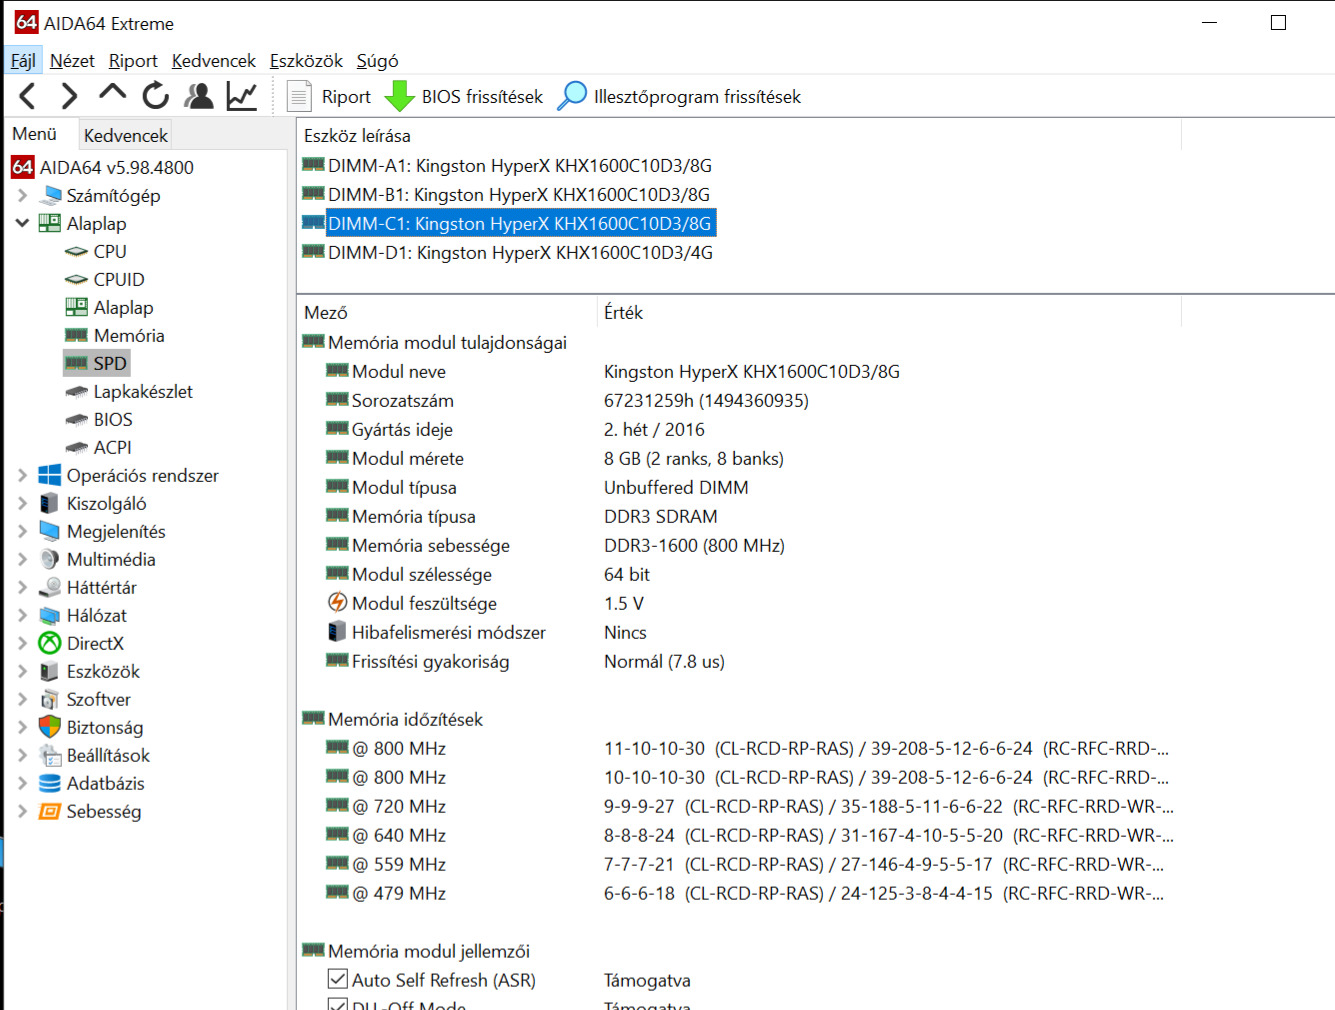Image resolution: width=1335 pixels, height=1010 pixels.
Task: Click the Sebesség benchmark icon
Action: (49, 811)
